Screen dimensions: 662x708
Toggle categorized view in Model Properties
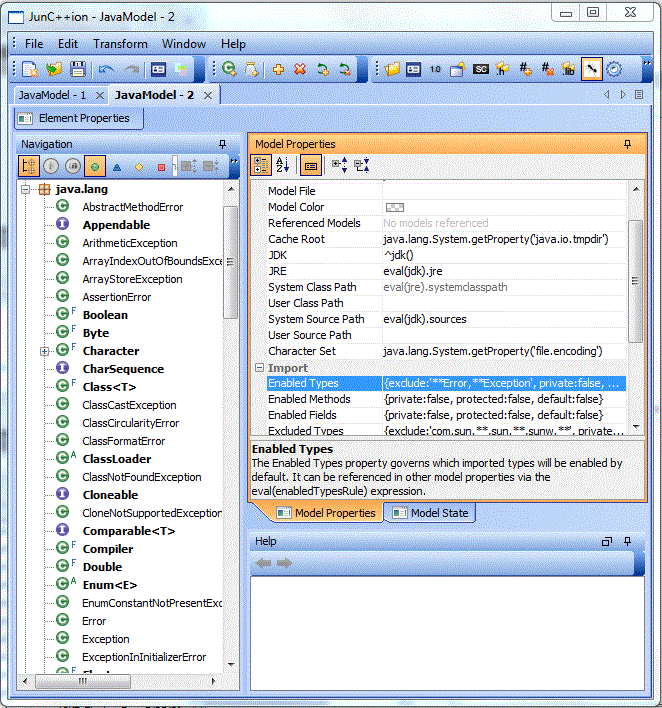click(261, 166)
